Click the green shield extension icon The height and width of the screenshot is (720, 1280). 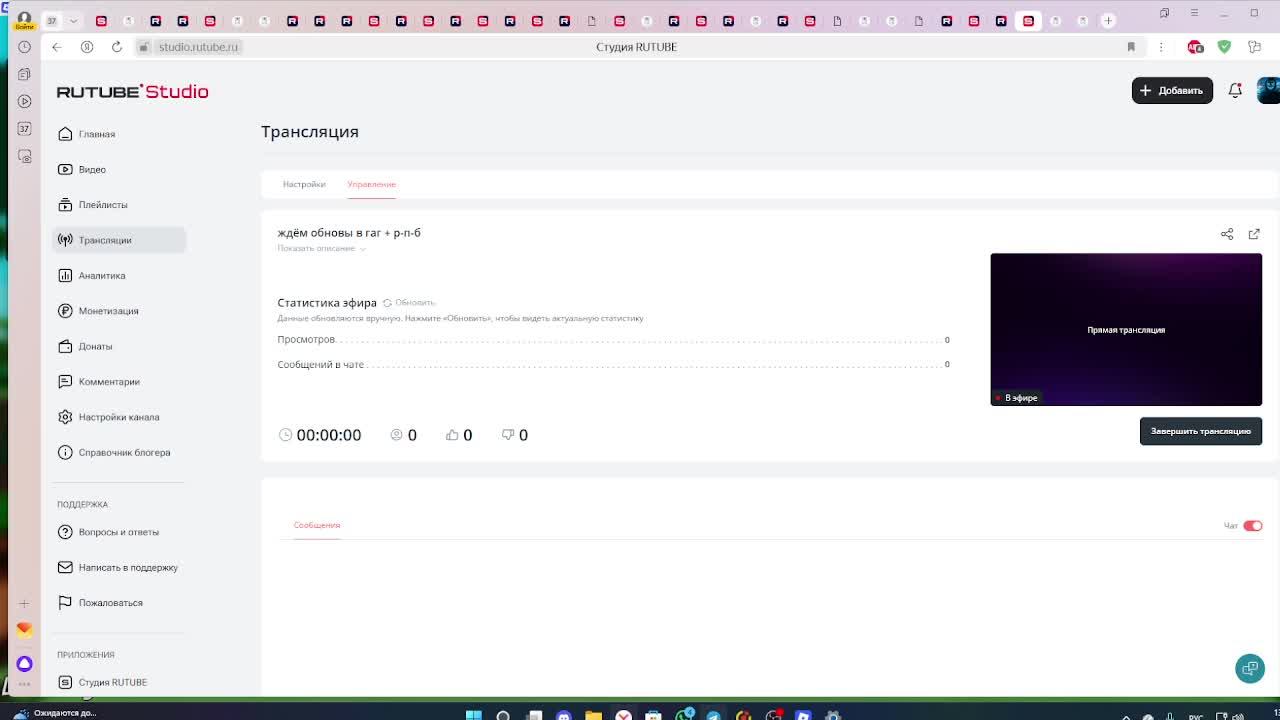[1224, 47]
